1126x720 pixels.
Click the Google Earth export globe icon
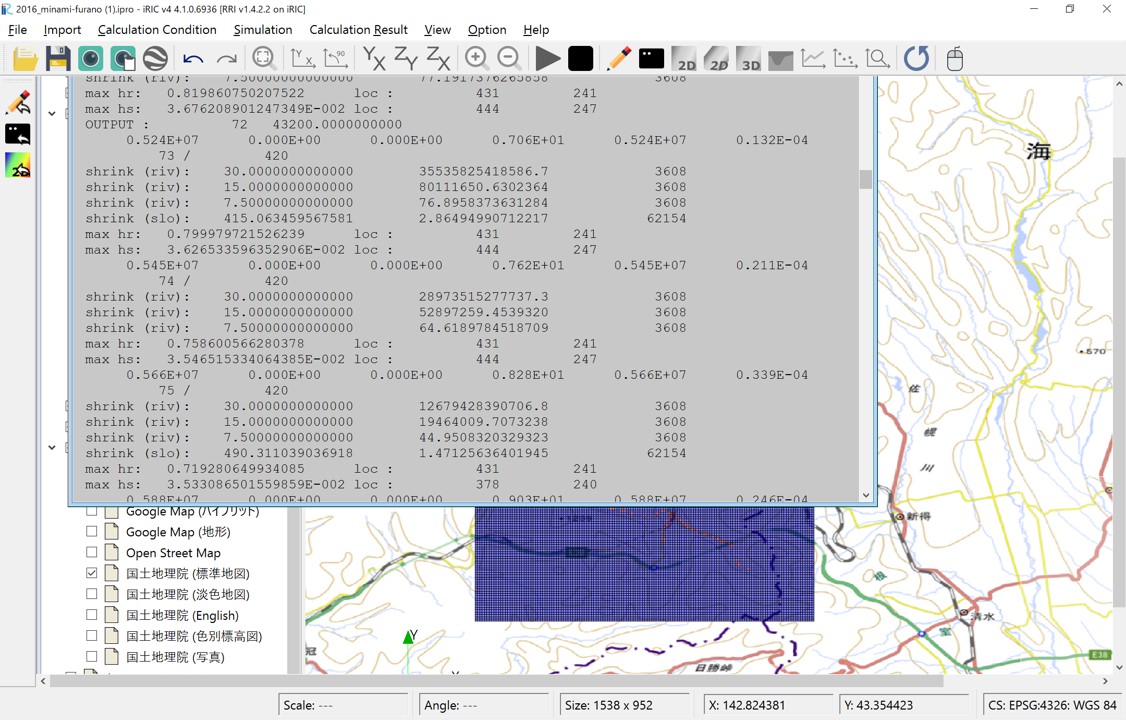click(x=155, y=58)
